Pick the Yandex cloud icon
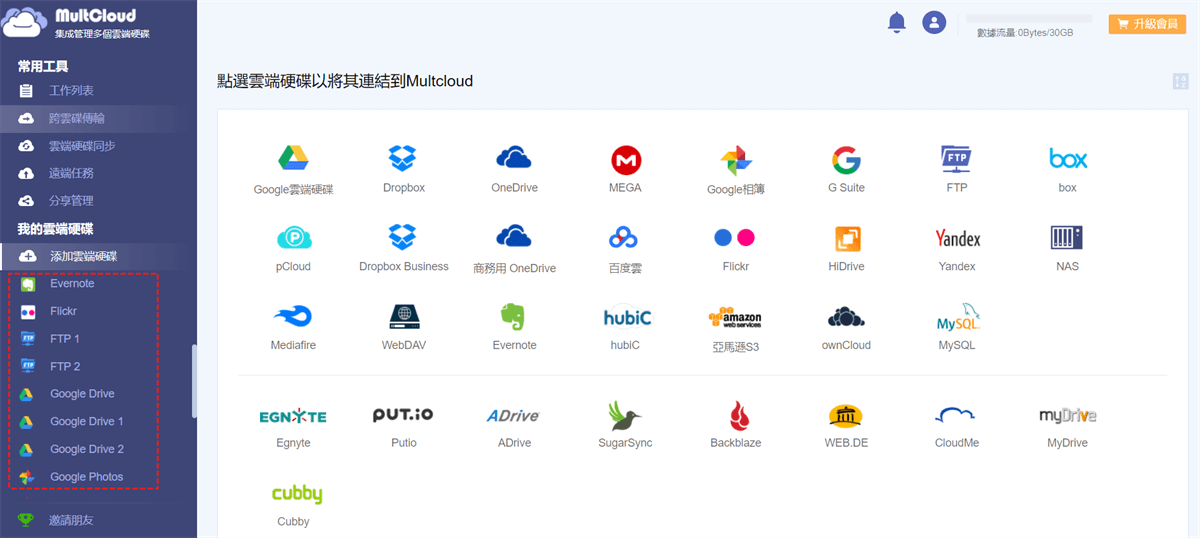The image size is (1200, 538). (x=957, y=238)
